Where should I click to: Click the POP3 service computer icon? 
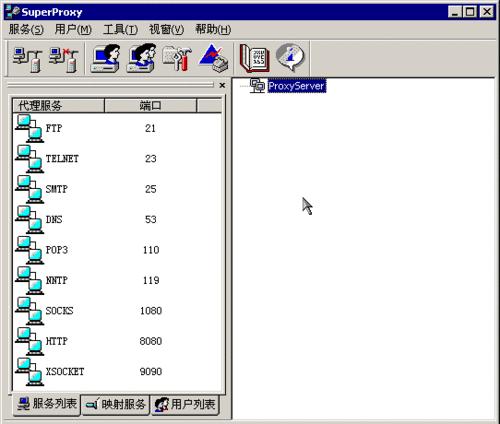pos(29,250)
